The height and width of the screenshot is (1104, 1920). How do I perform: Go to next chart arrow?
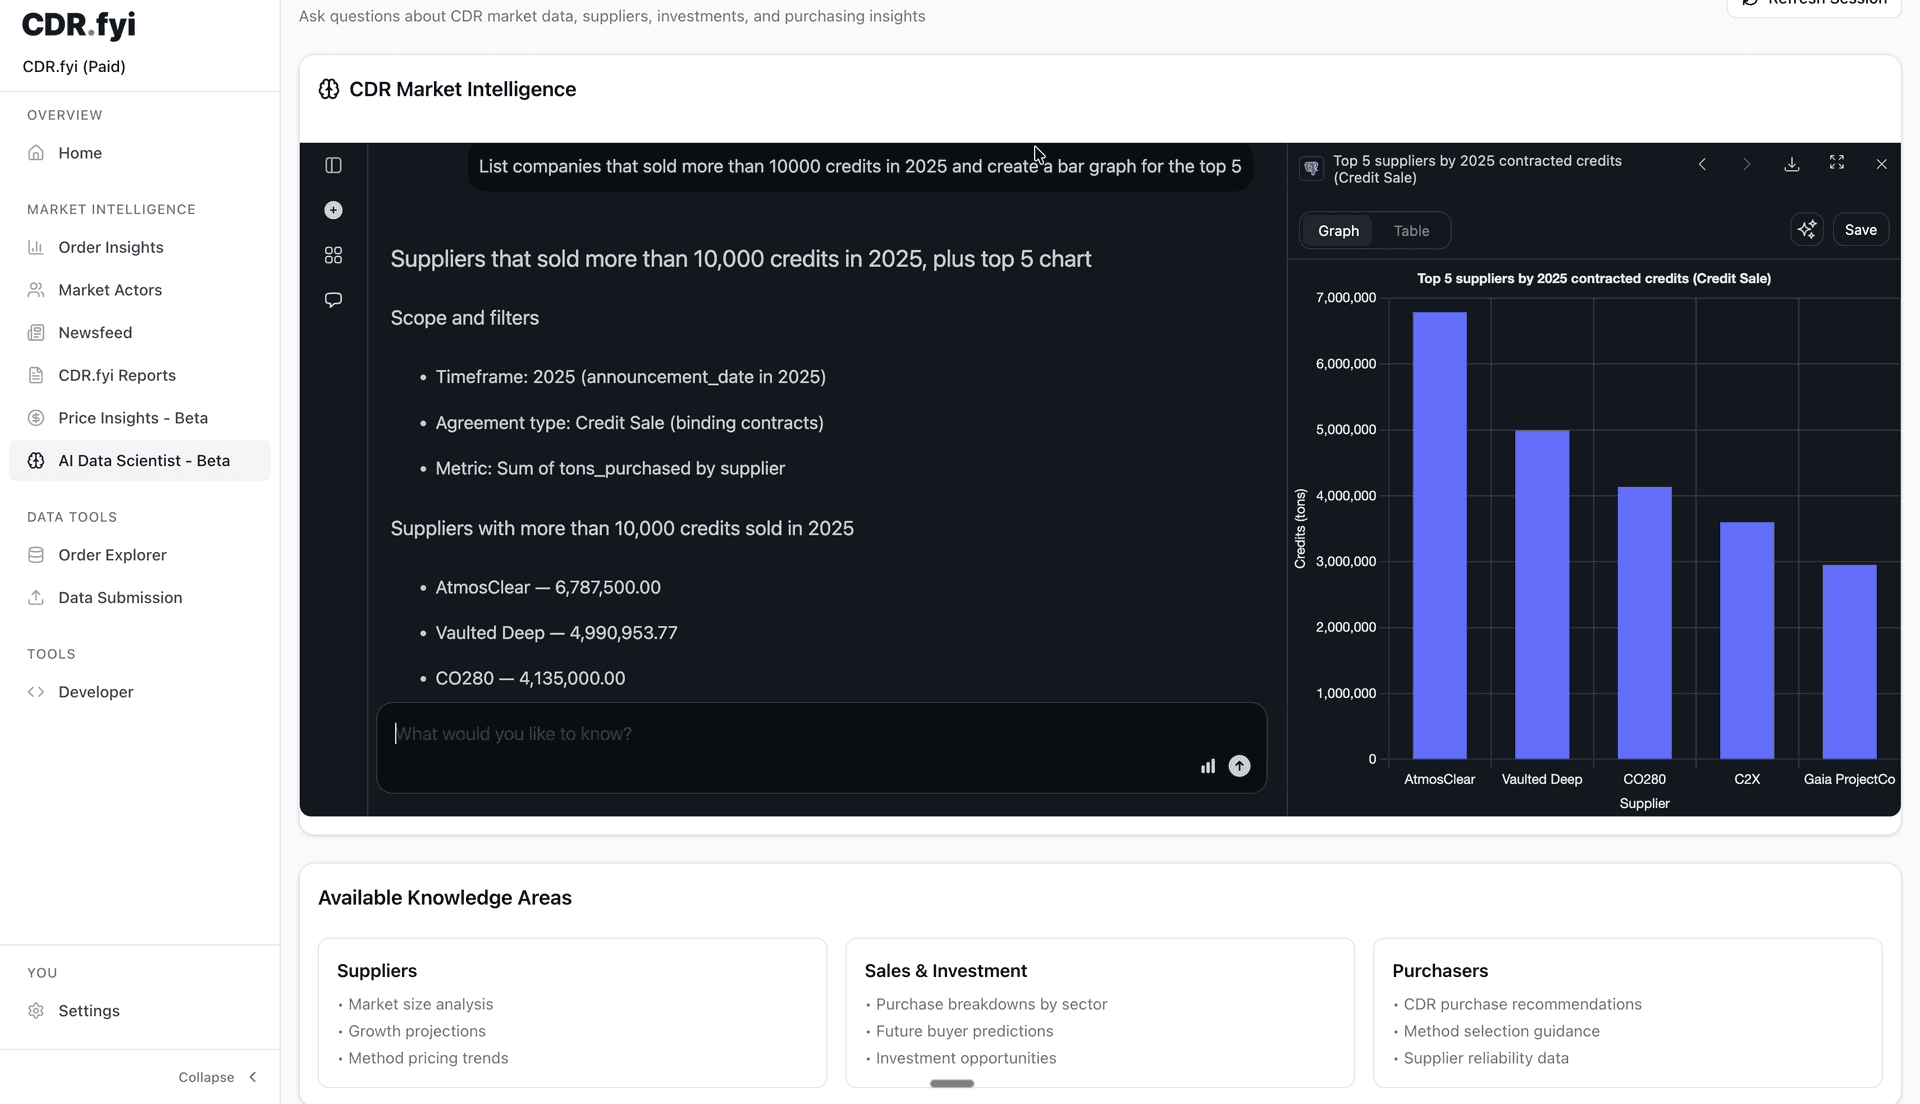(x=1747, y=164)
